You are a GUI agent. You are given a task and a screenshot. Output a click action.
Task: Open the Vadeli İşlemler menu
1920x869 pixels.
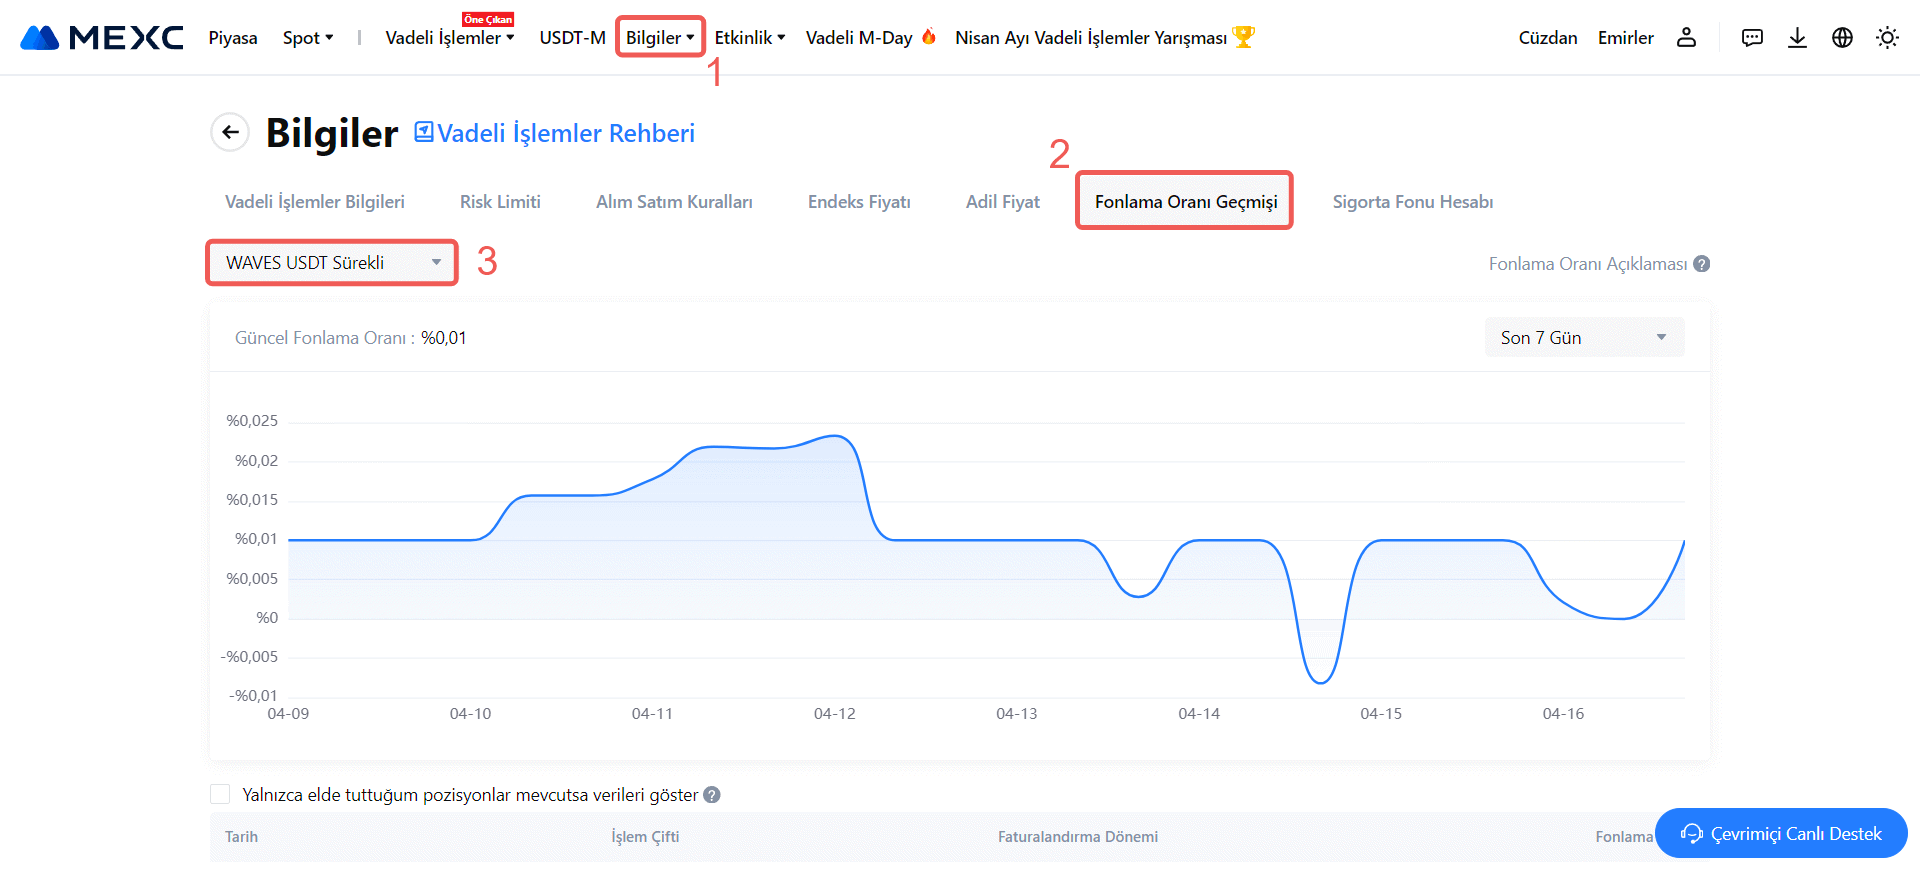[x=449, y=38]
